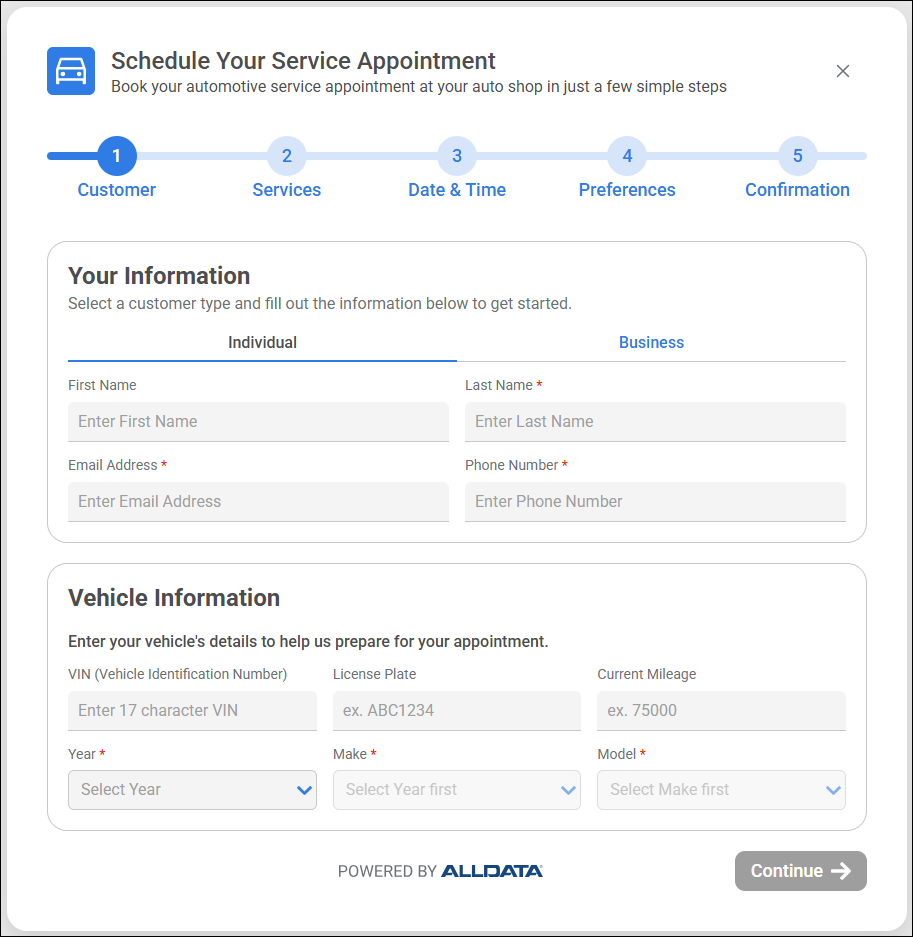Click the License Plate input

457,711
